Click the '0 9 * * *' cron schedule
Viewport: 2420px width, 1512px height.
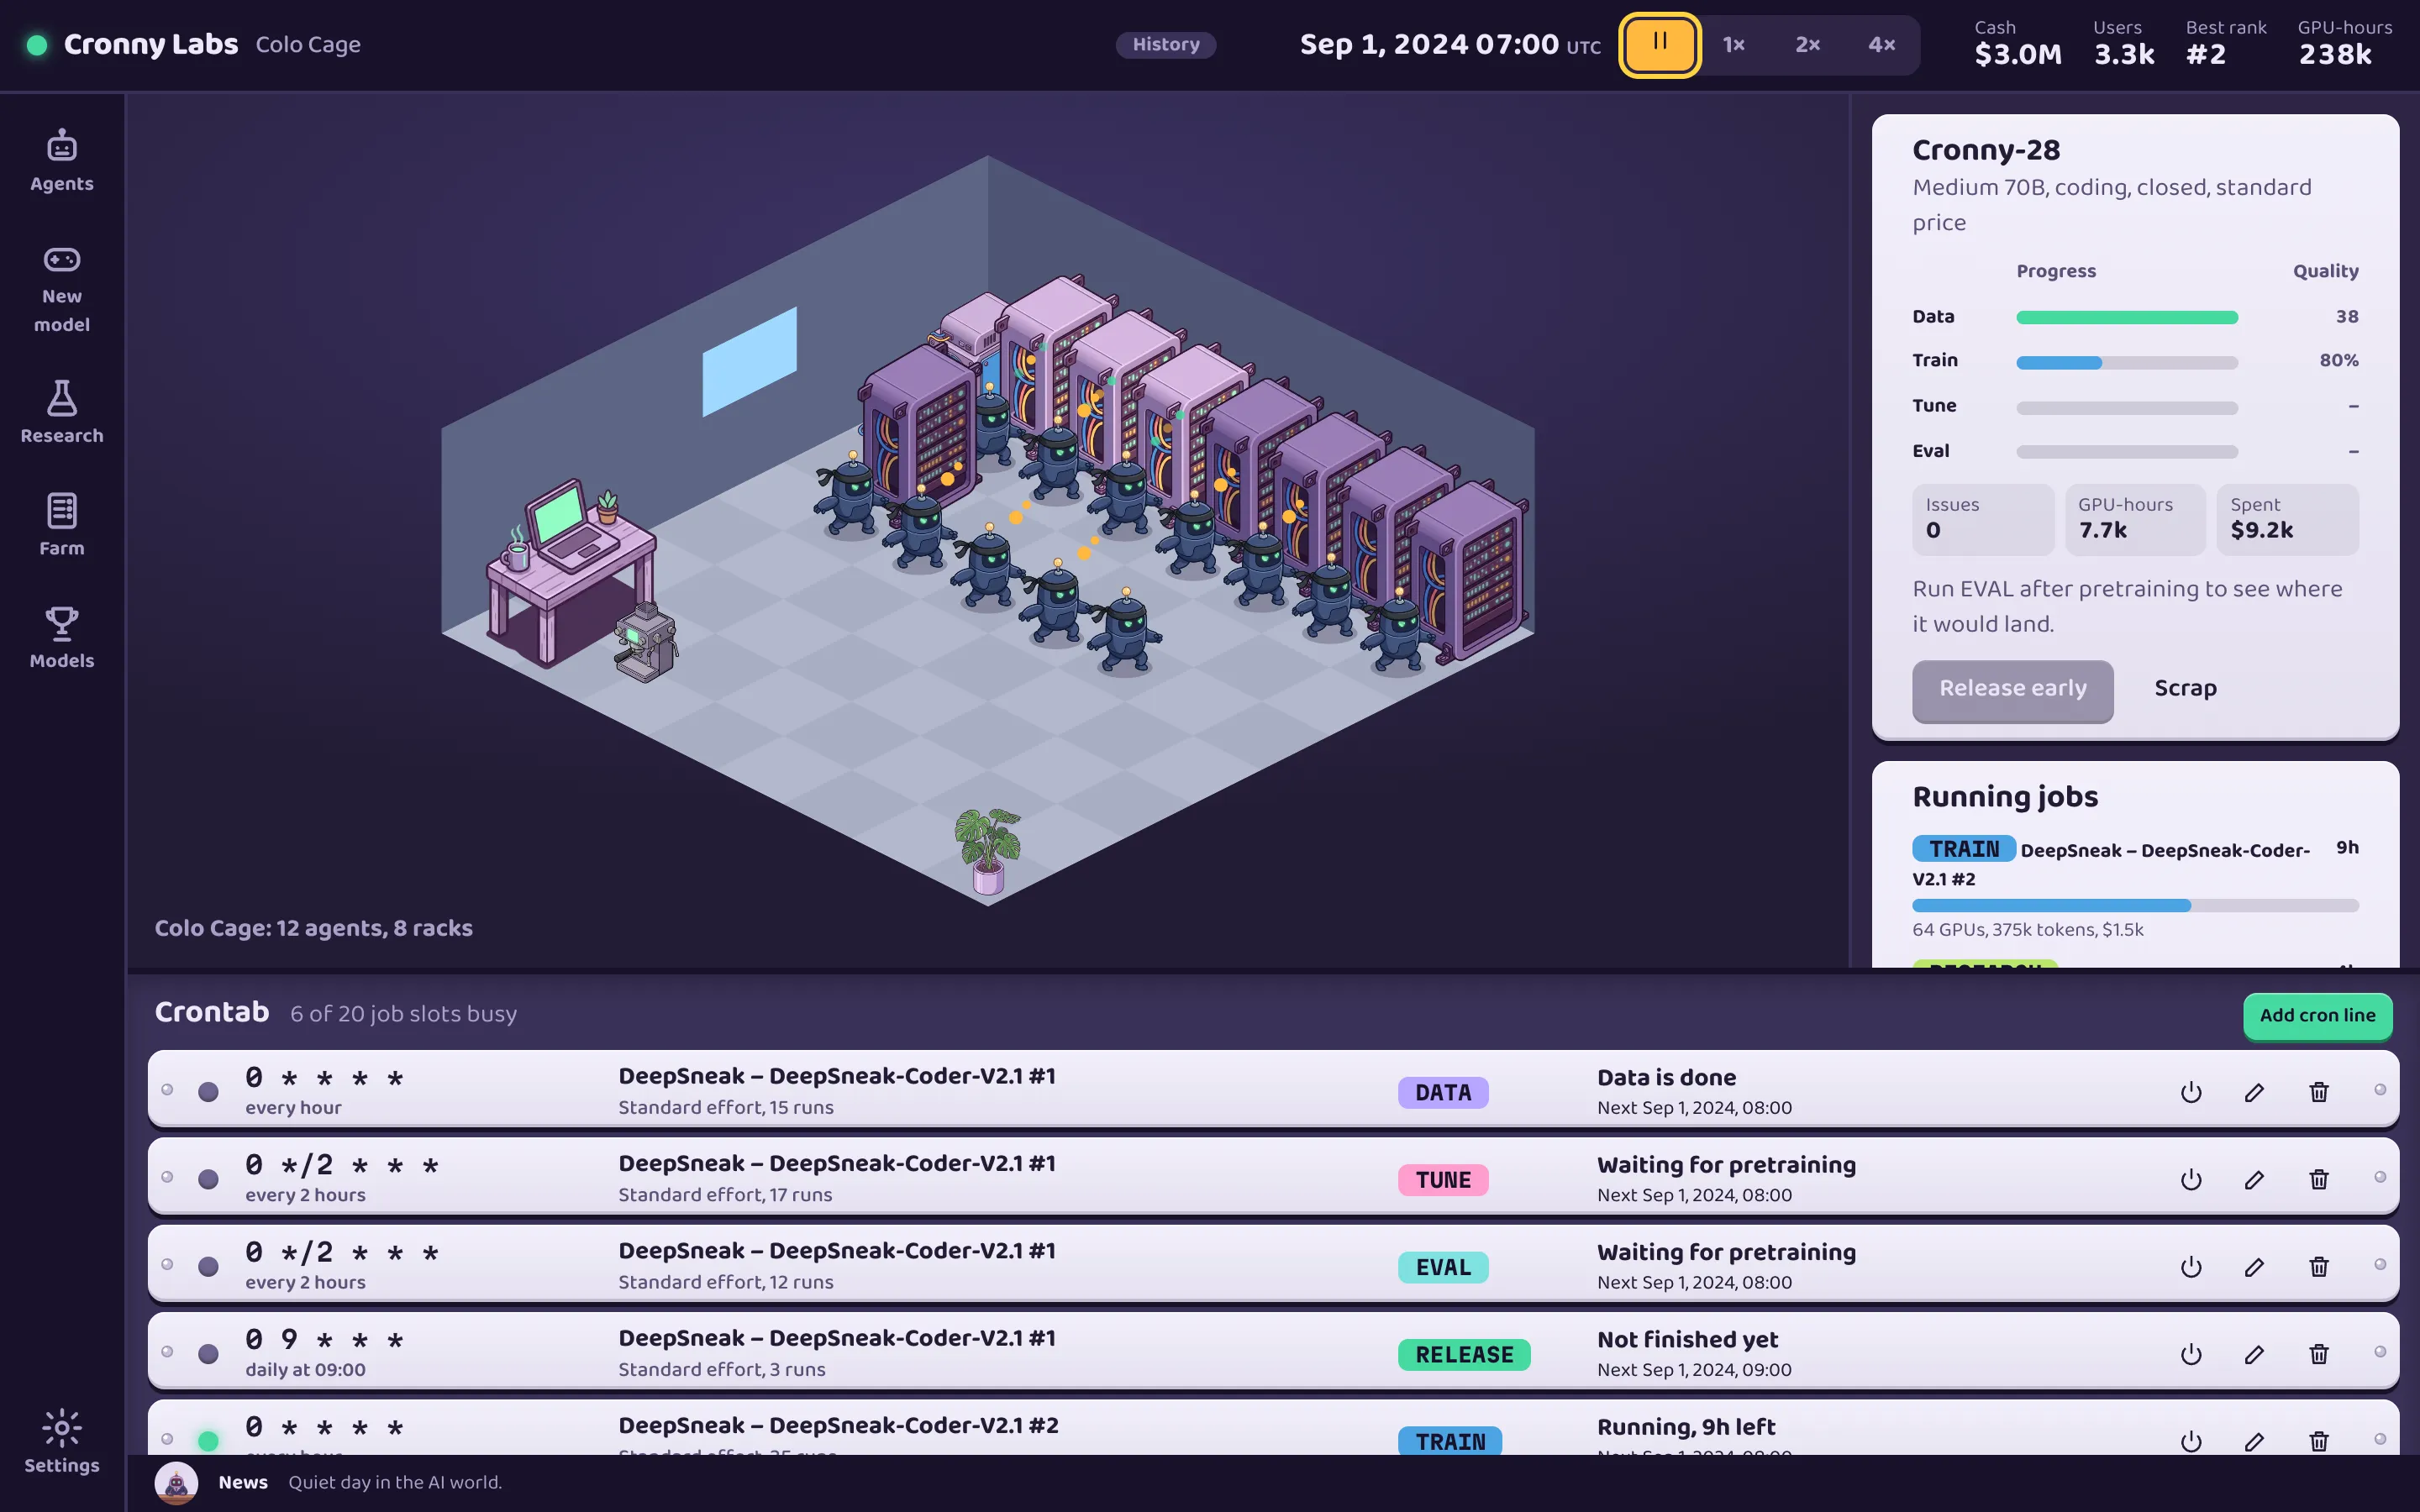click(x=324, y=1340)
